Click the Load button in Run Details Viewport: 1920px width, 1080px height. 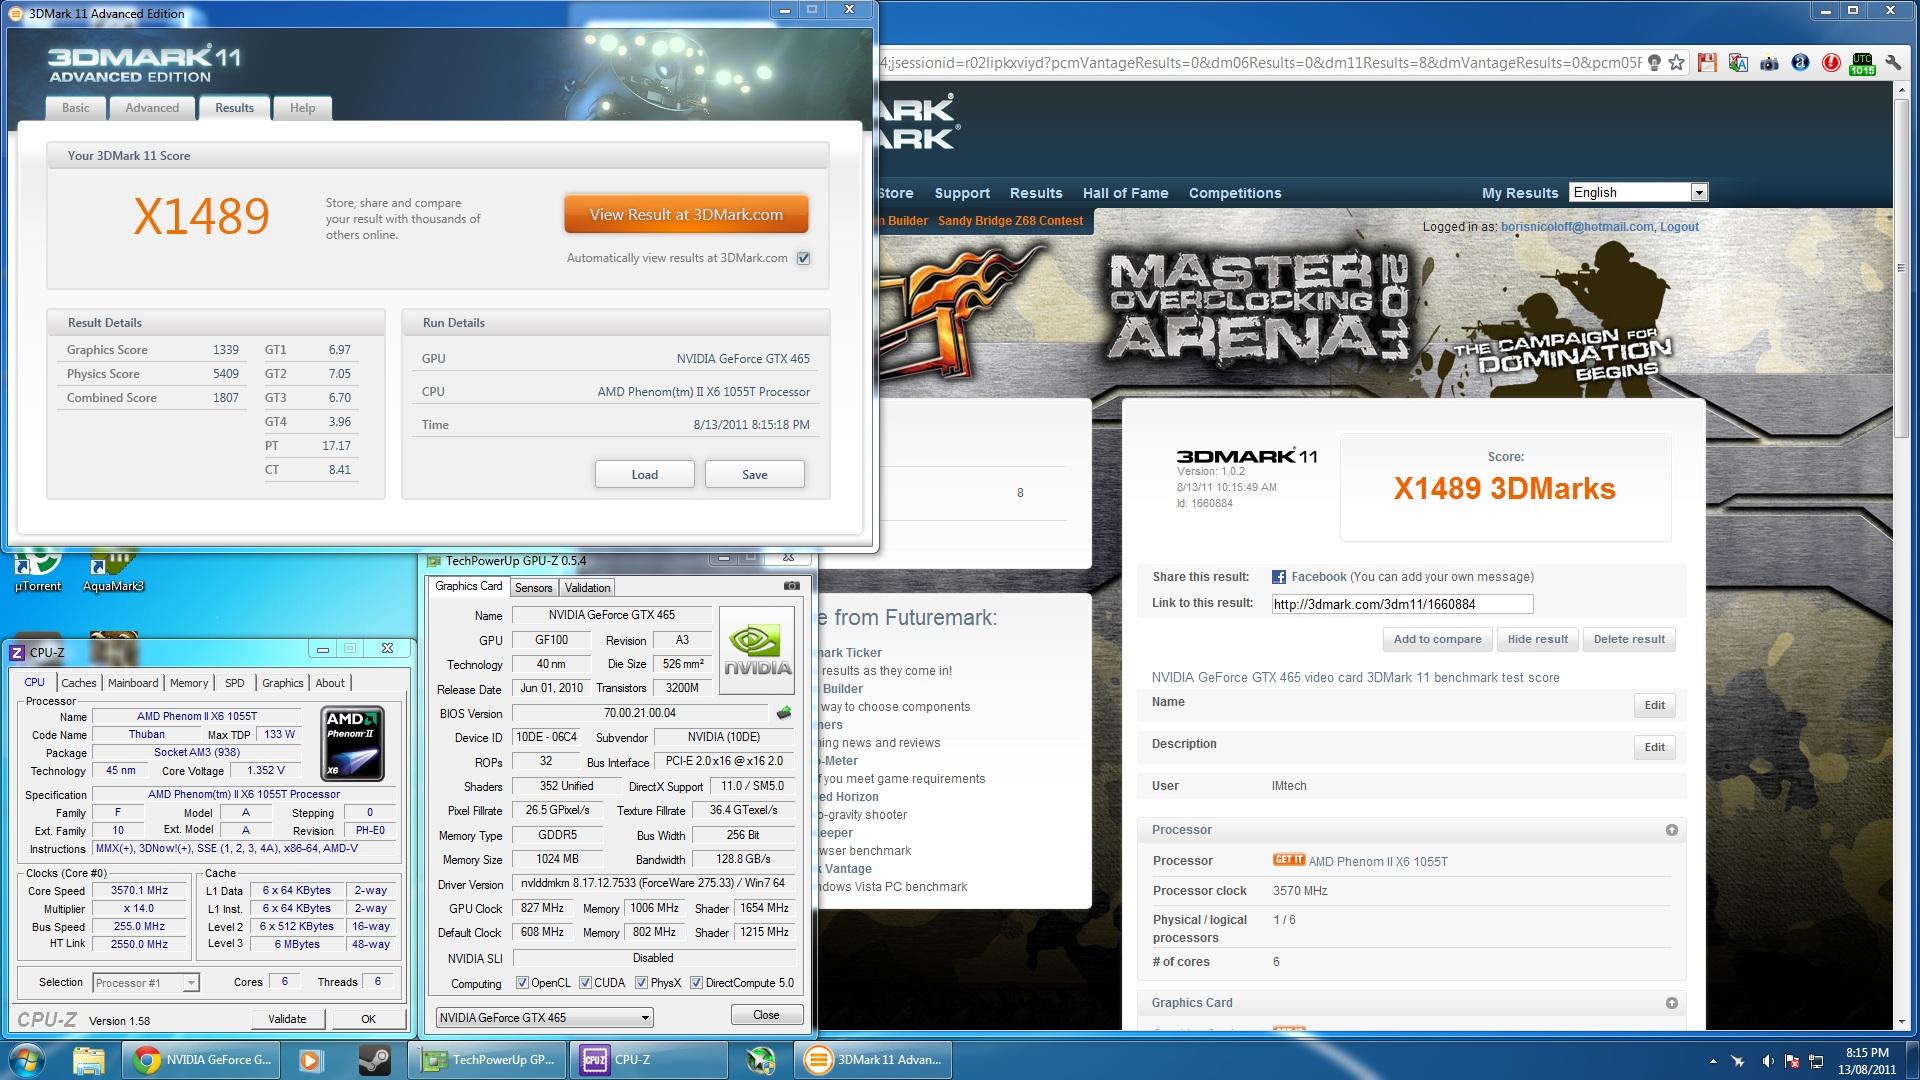(645, 474)
